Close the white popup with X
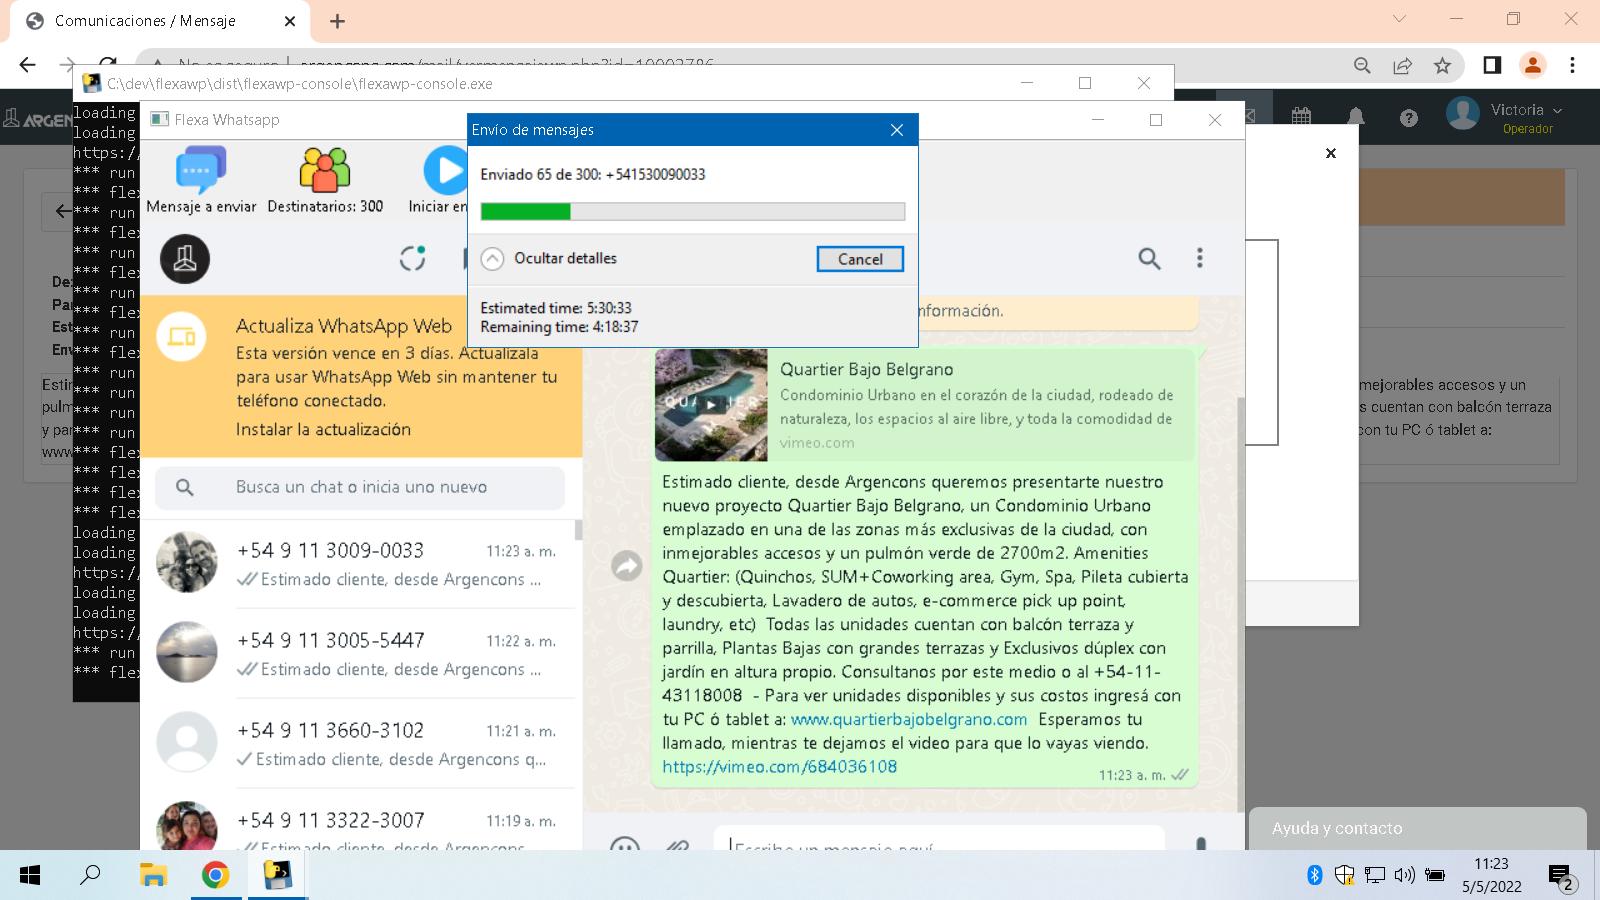 (1331, 153)
